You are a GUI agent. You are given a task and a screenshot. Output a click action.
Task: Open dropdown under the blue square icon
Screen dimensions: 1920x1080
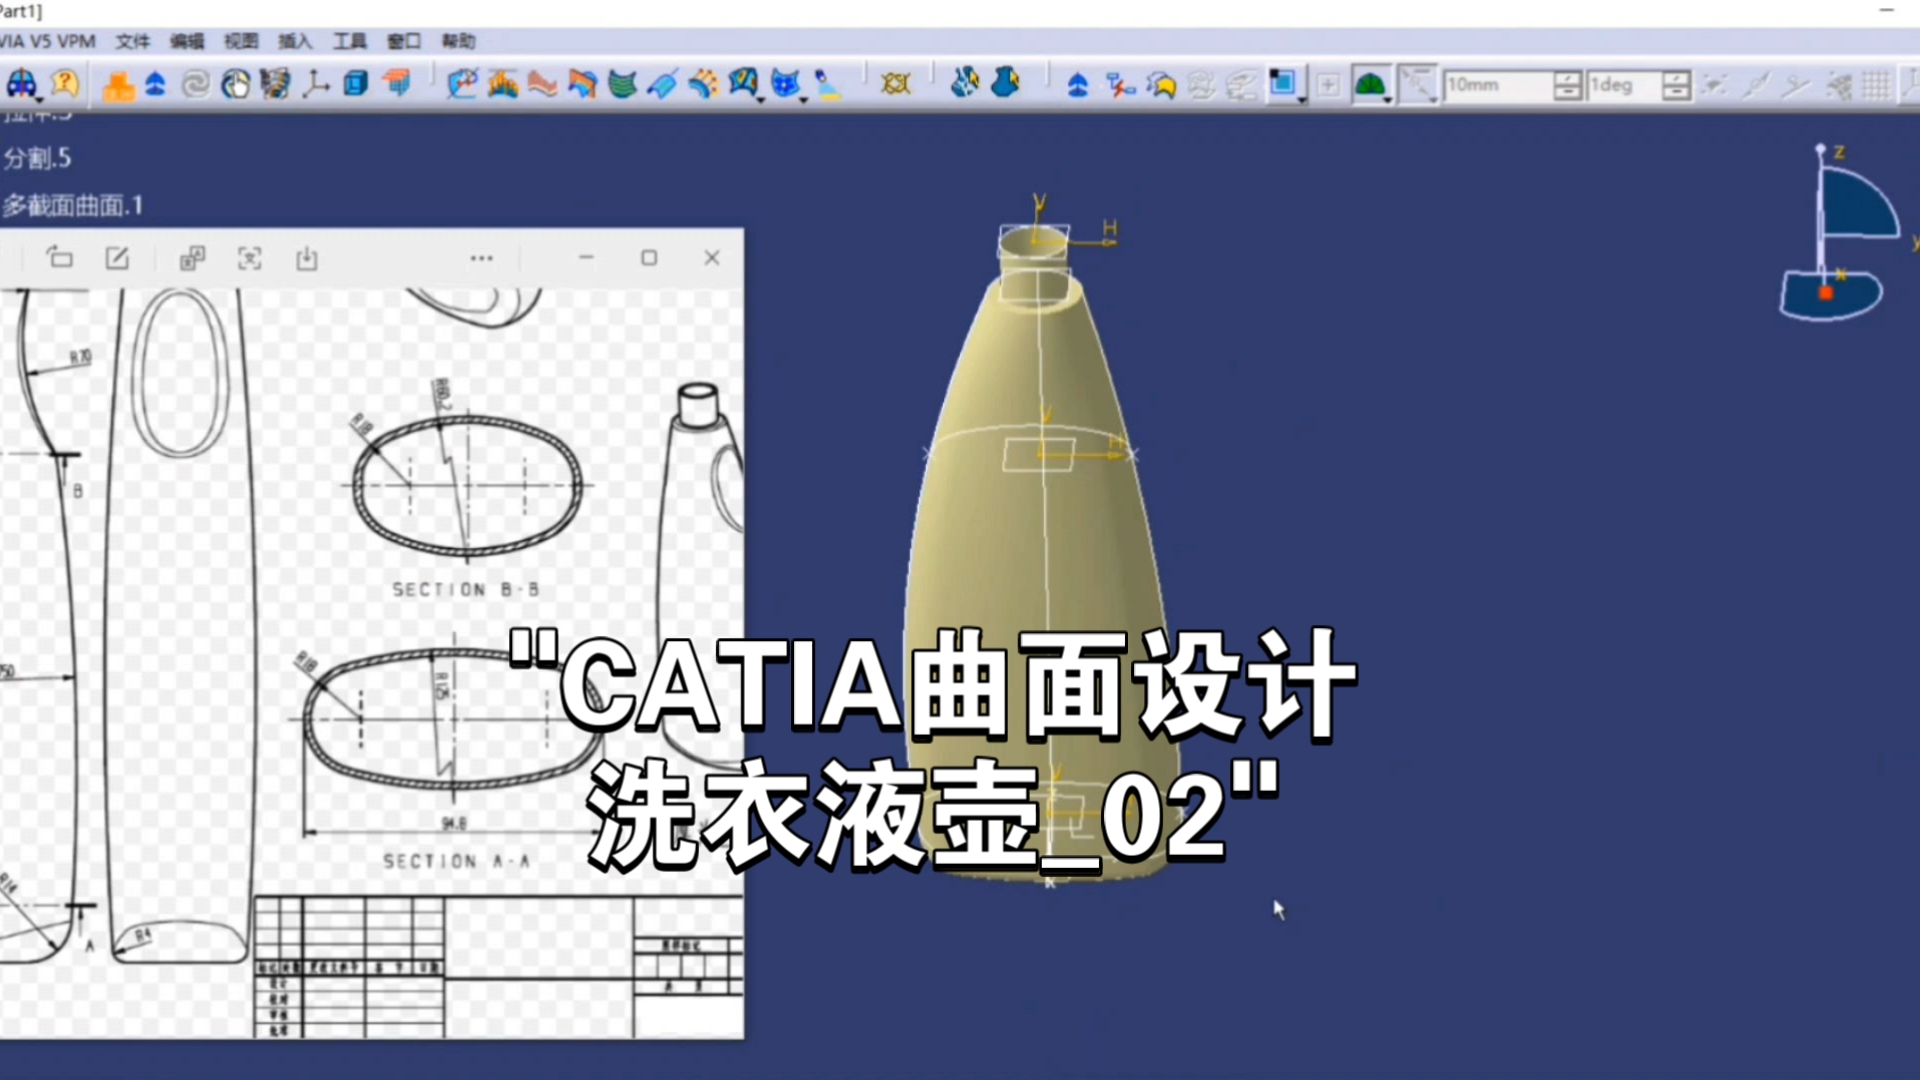tap(1301, 100)
